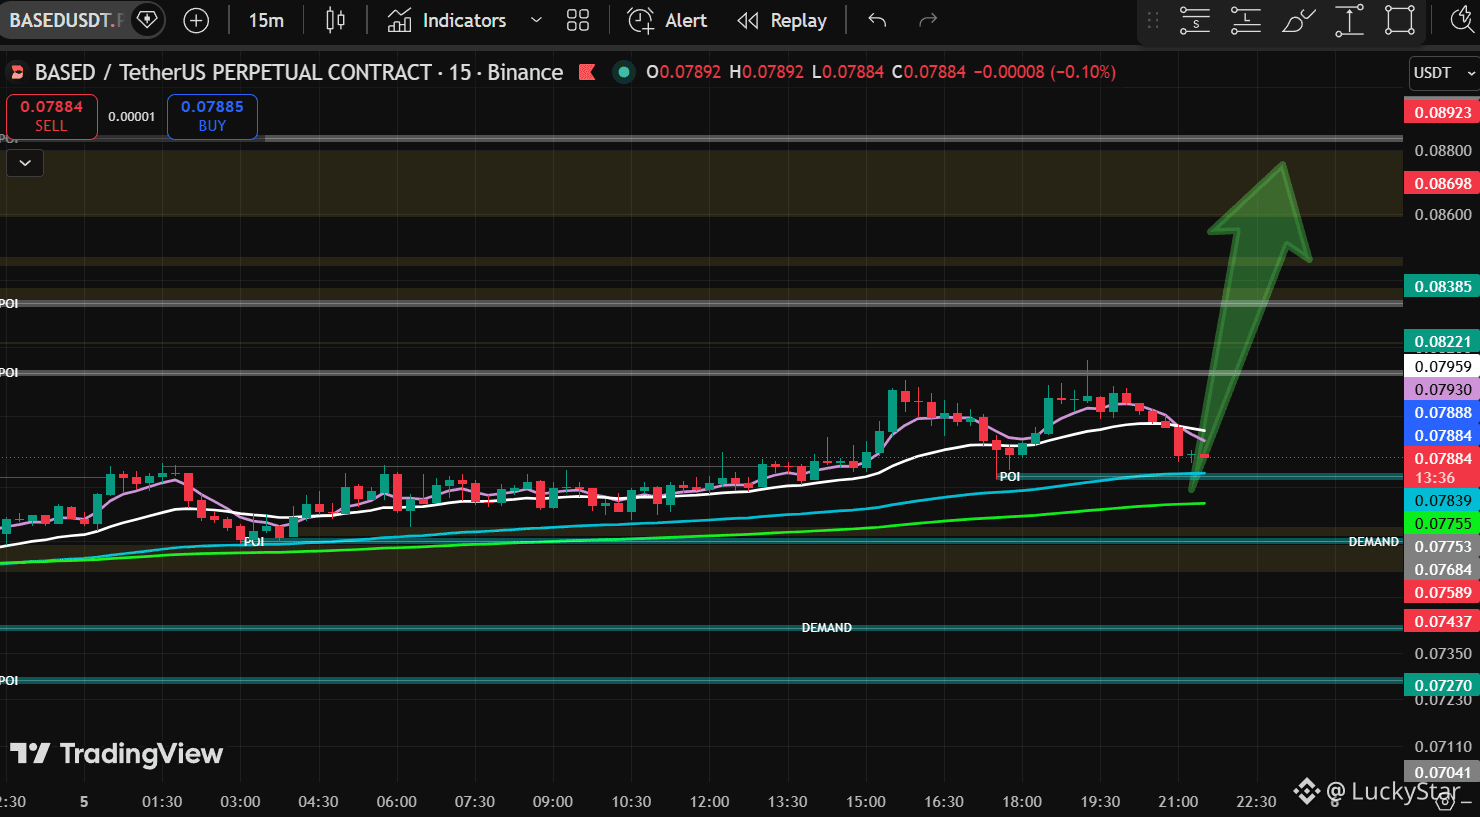The height and width of the screenshot is (817, 1480).
Task: Click the 13:36 candle countdown label
Action: coord(1435,478)
